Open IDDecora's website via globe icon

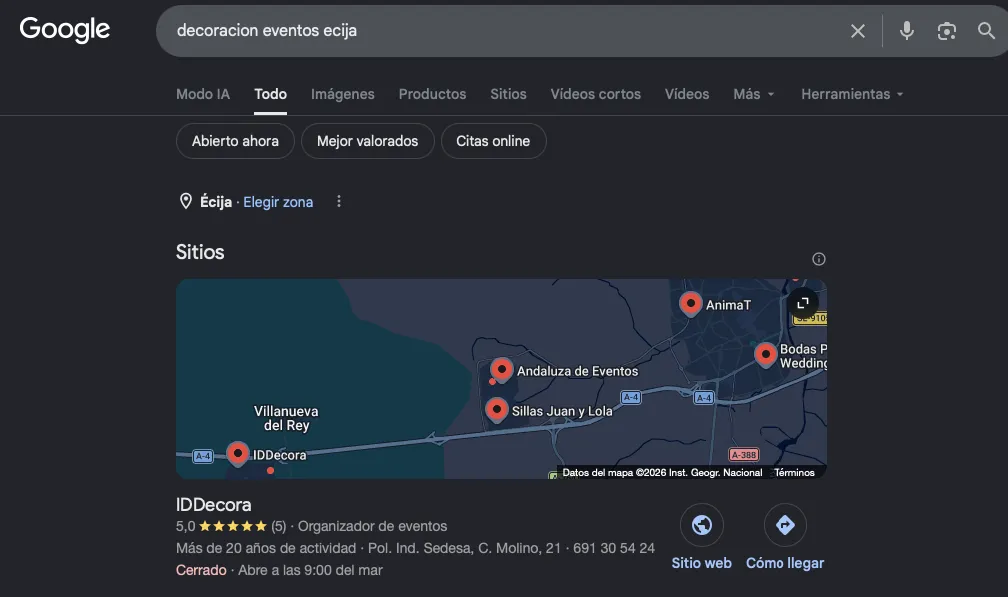[701, 525]
